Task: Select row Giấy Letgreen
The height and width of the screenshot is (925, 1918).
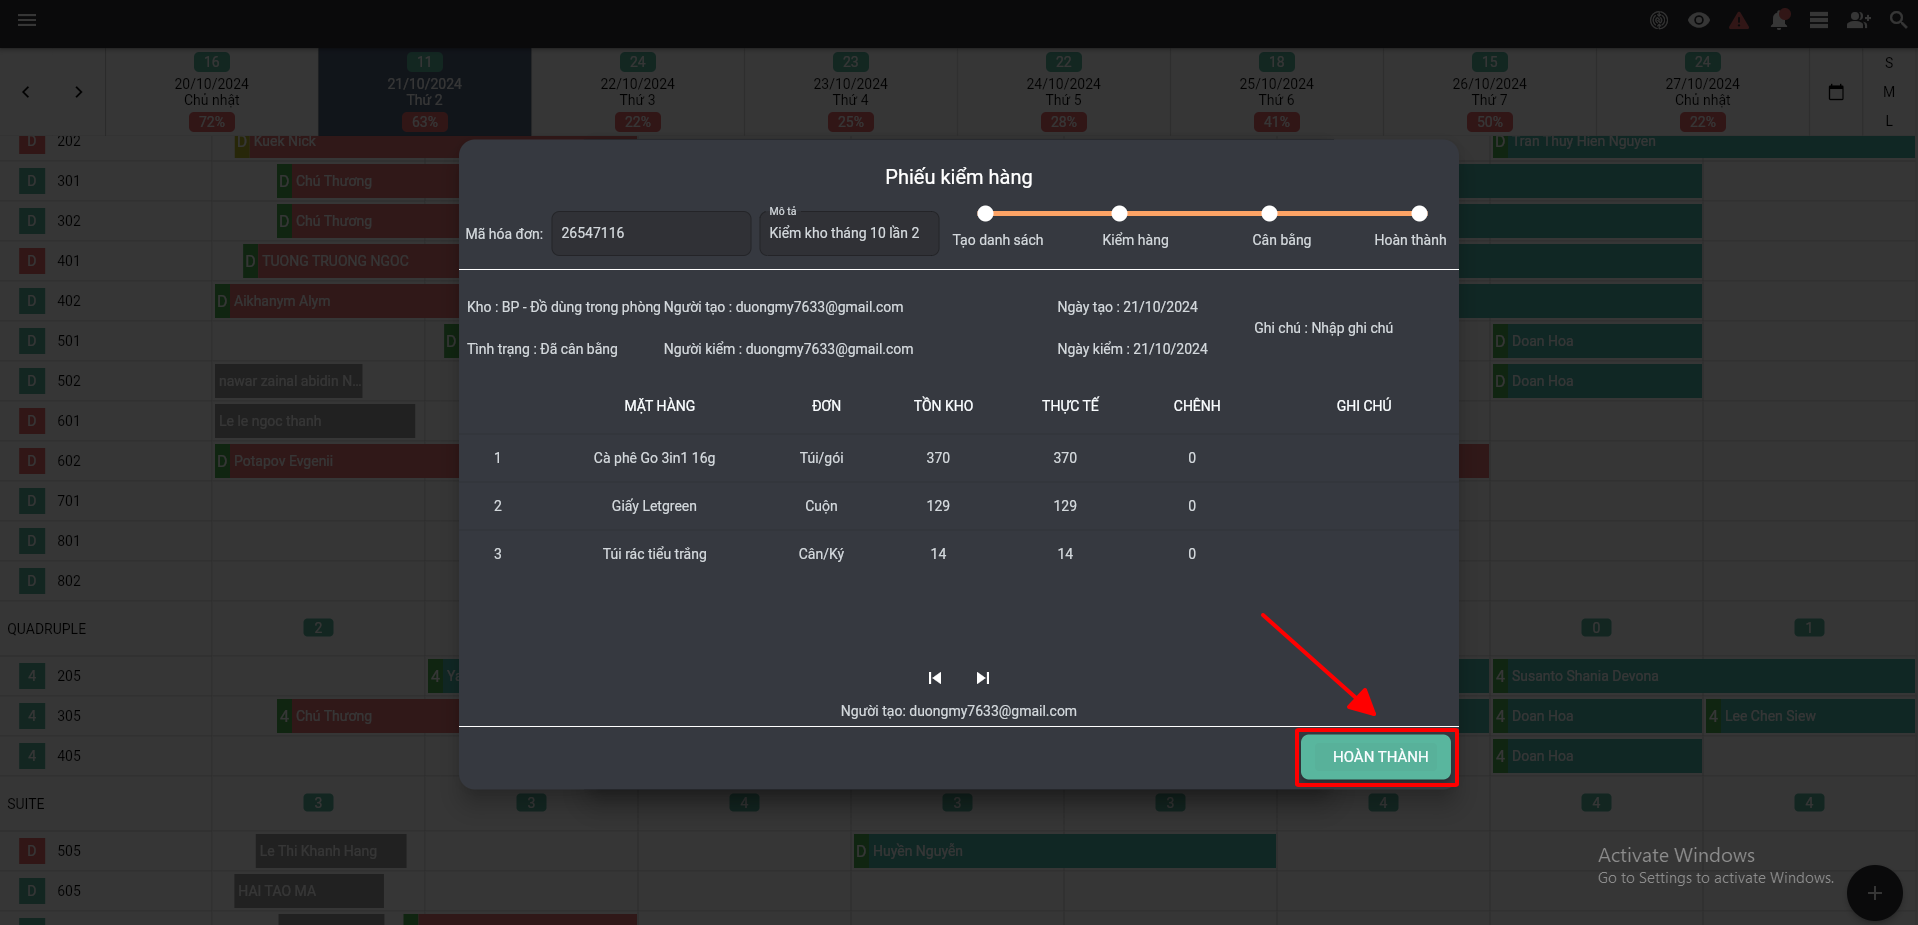Action: [958, 506]
